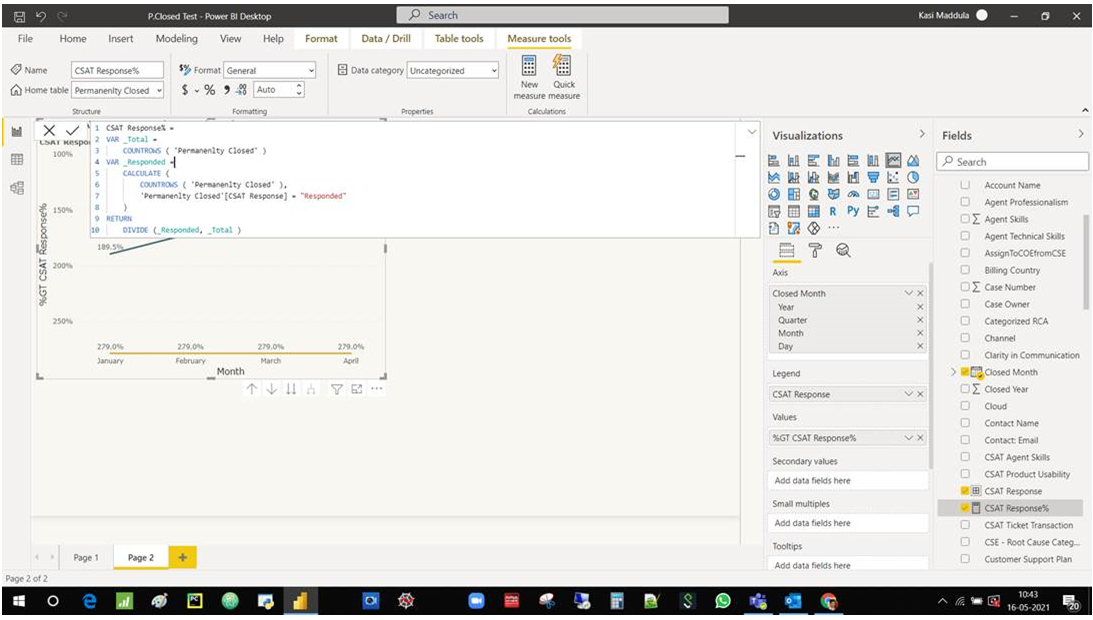Open Model view in left sidebar
Image resolution: width=1093 pixels, height=620 pixels.
17,188
